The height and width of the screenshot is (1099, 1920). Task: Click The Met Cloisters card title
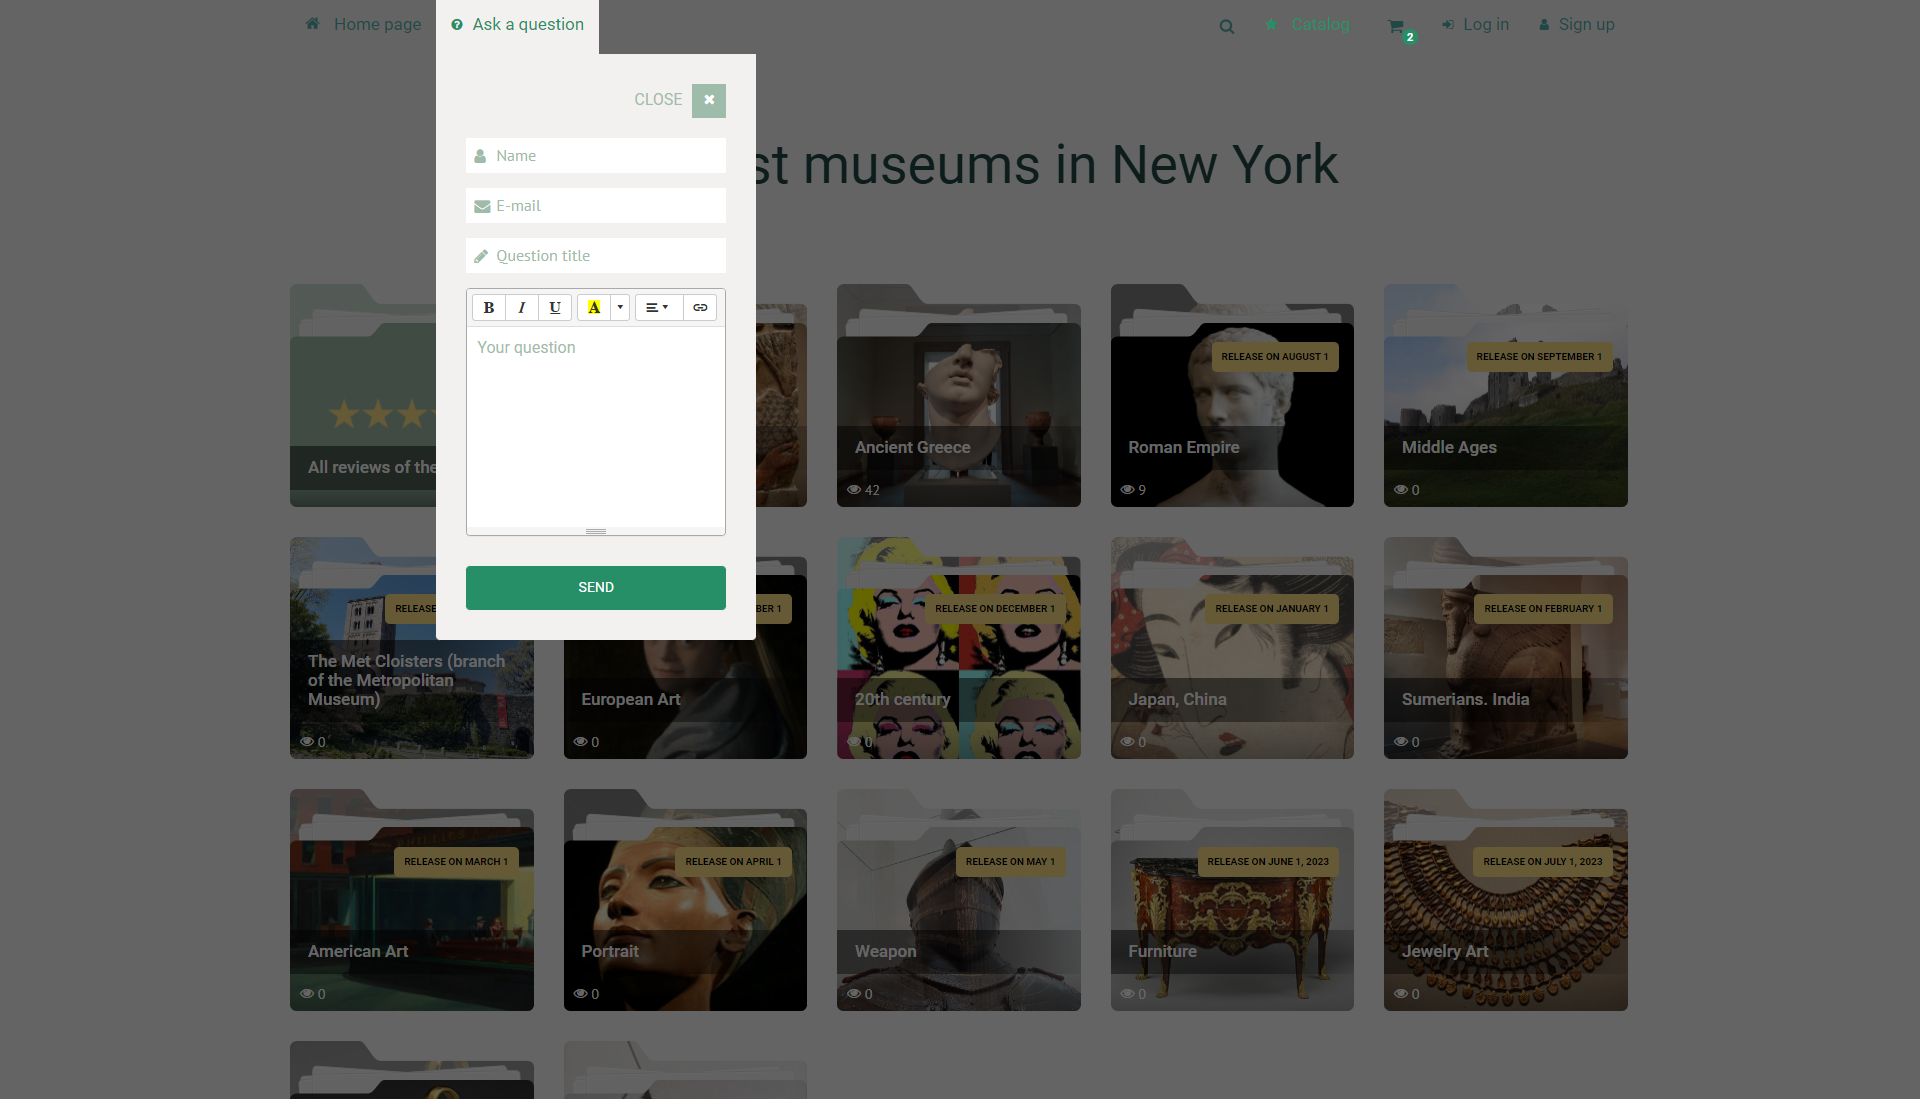(x=406, y=680)
